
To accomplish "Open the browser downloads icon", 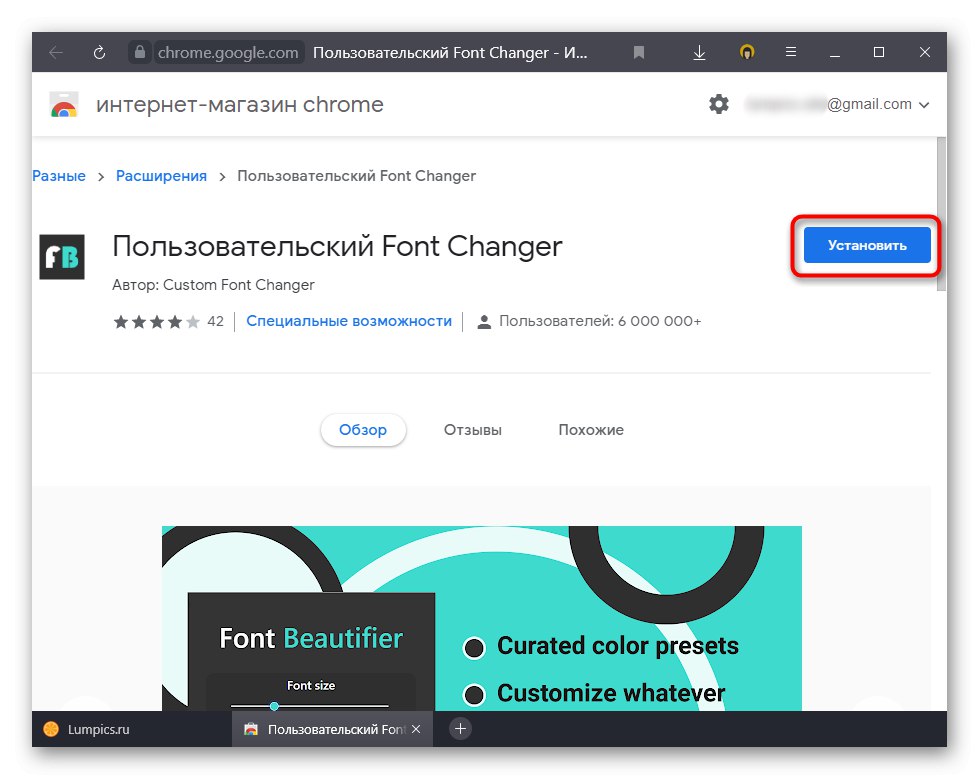I will [x=699, y=52].
